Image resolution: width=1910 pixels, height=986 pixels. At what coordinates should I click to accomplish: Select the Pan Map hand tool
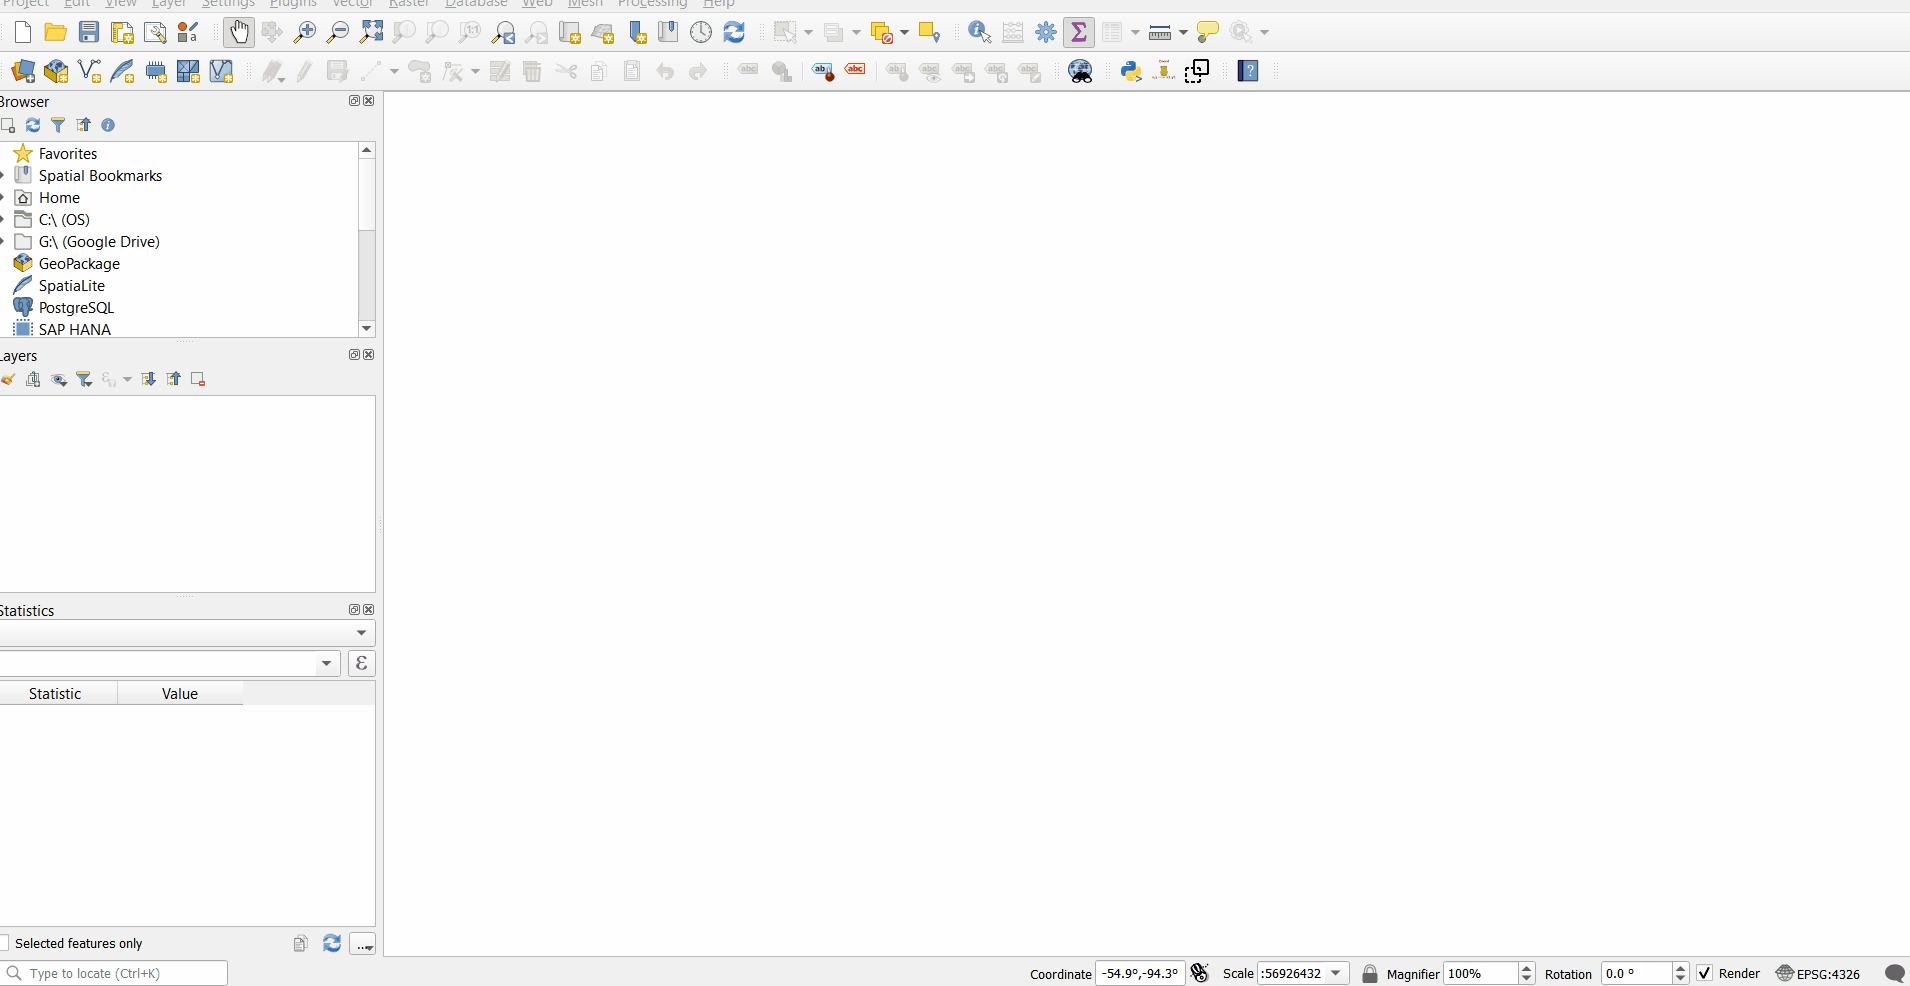pos(239,33)
